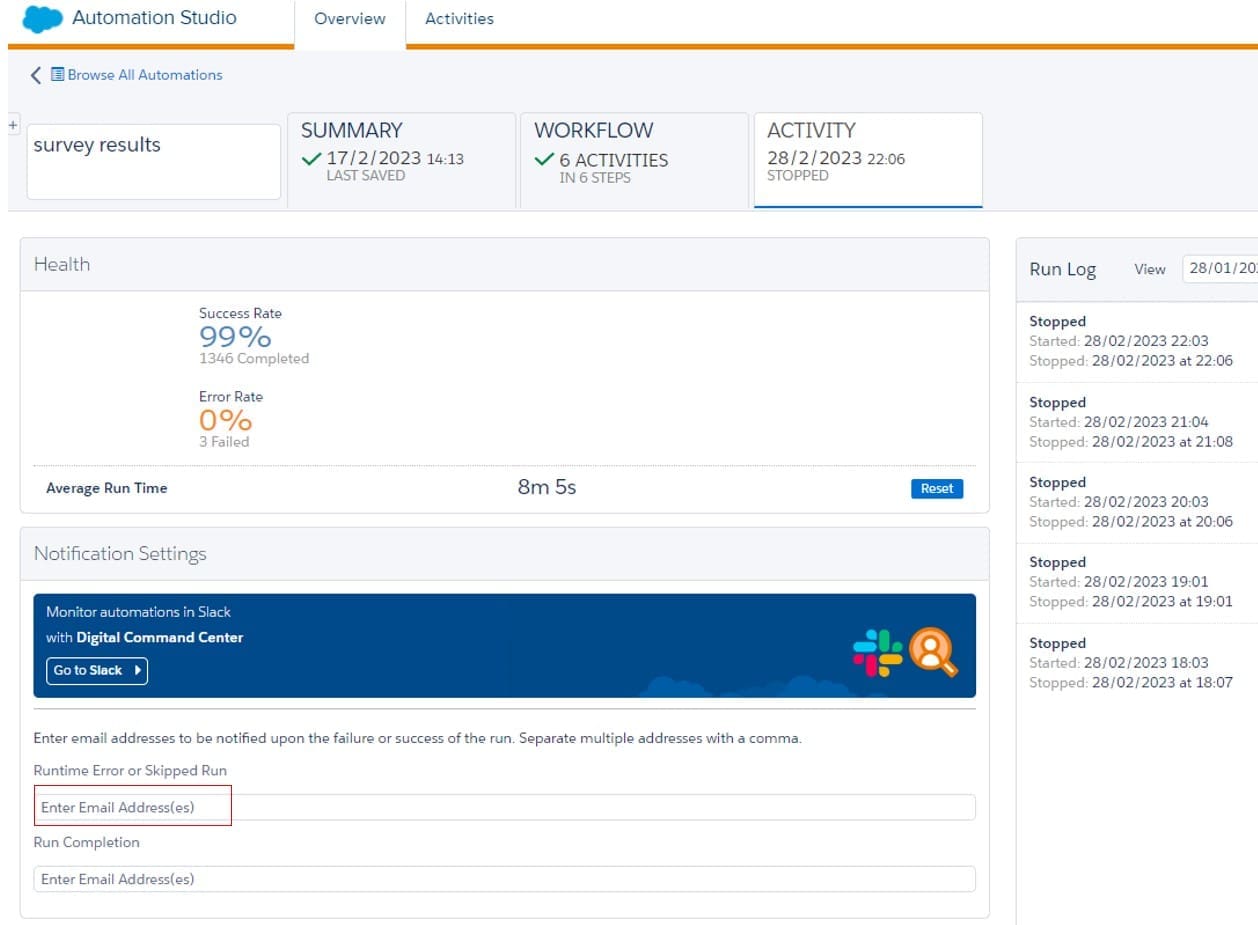Click the list icon beside Browse All Automations
Viewport: 1258px width, 925px height.
(x=58, y=75)
